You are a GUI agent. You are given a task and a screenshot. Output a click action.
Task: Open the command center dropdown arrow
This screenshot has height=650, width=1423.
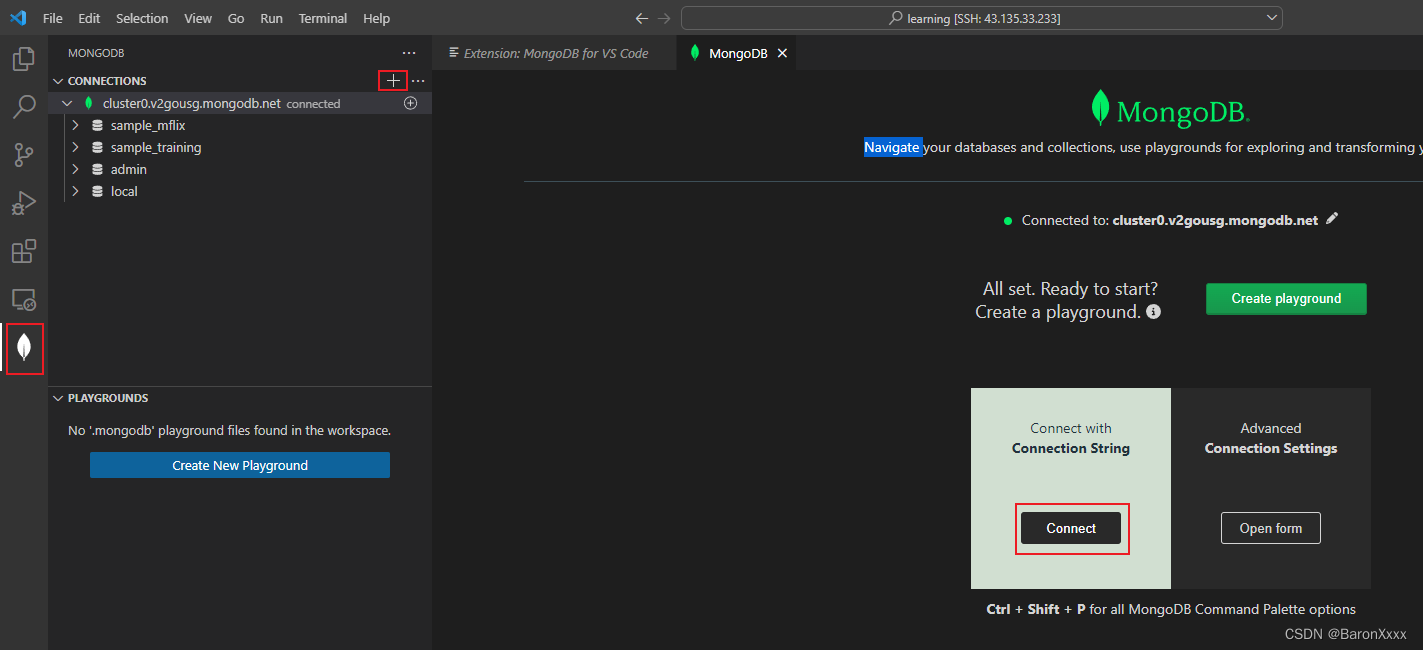[x=1272, y=18]
